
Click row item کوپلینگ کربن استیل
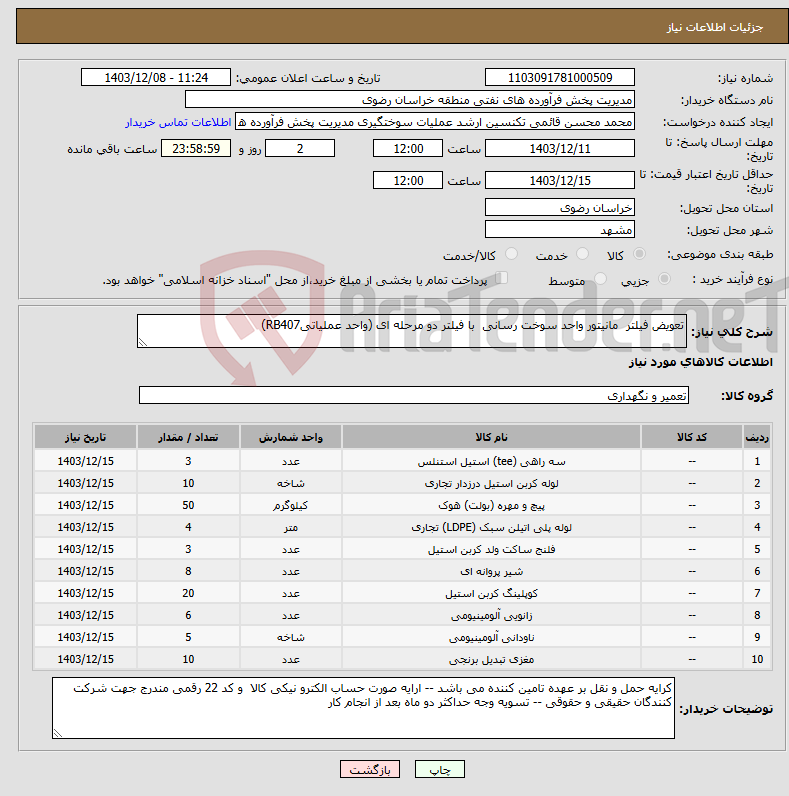pyautogui.click(x=491, y=593)
